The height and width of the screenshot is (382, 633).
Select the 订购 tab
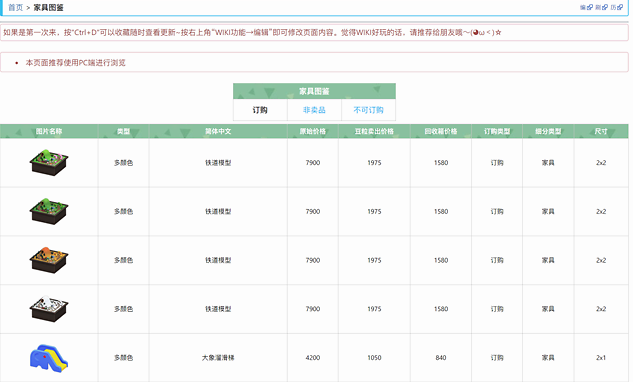tap(260, 110)
